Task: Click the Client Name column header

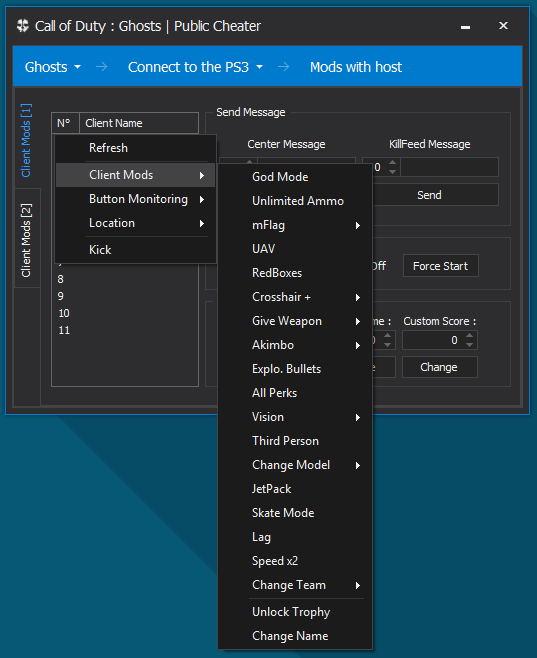Action: pos(139,123)
